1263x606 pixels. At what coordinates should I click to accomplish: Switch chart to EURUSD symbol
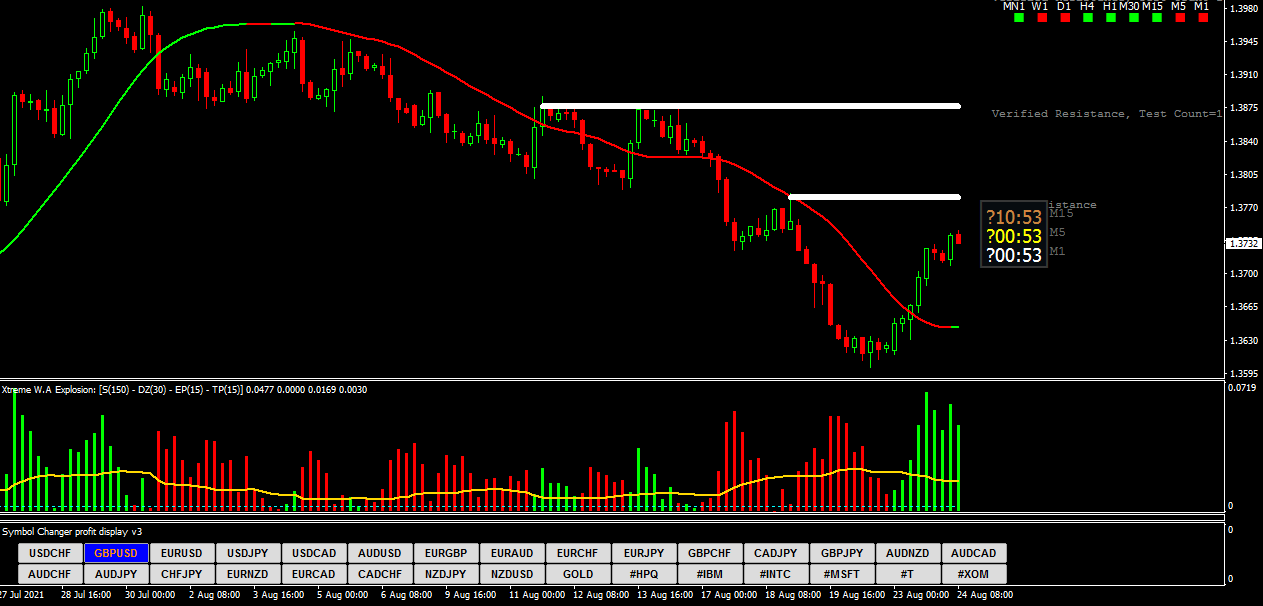(x=182, y=553)
